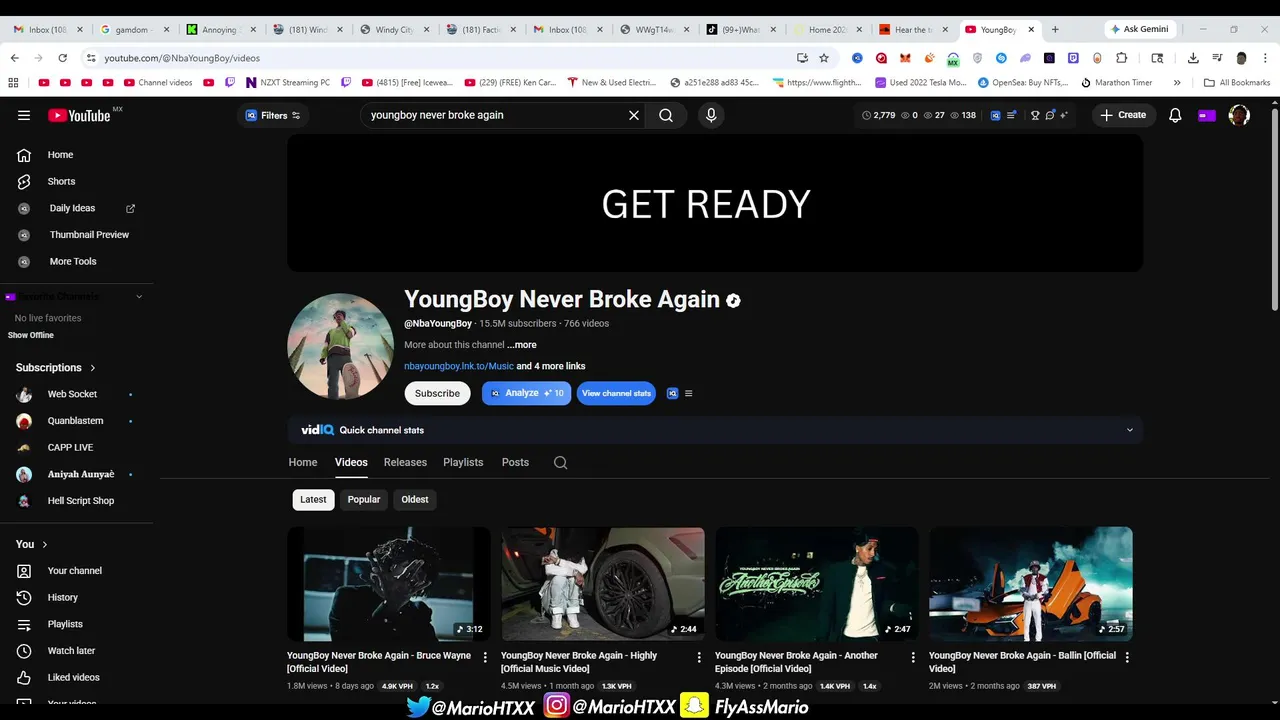Clear the search box with the X
This screenshot has width=1280, height=720.
pos(633,115)
